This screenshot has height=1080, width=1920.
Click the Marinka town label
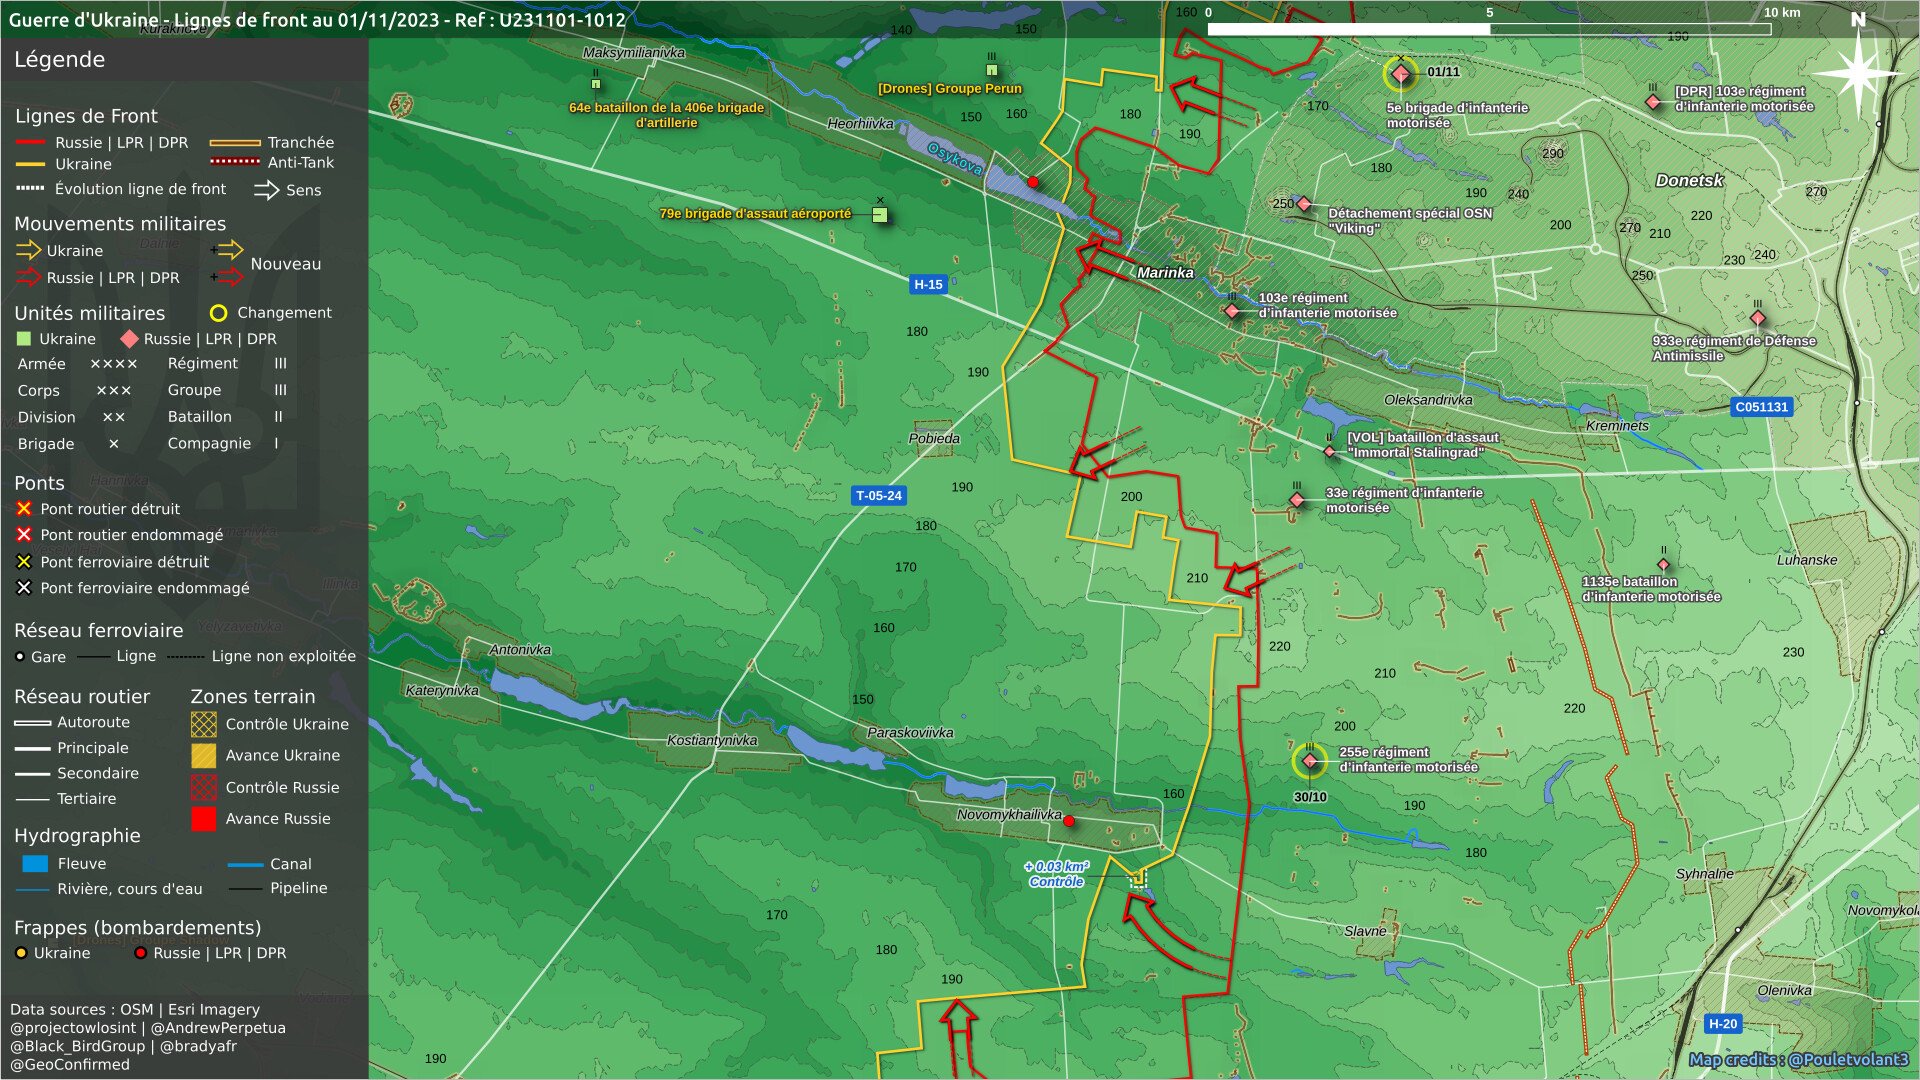coord(1165,272)
